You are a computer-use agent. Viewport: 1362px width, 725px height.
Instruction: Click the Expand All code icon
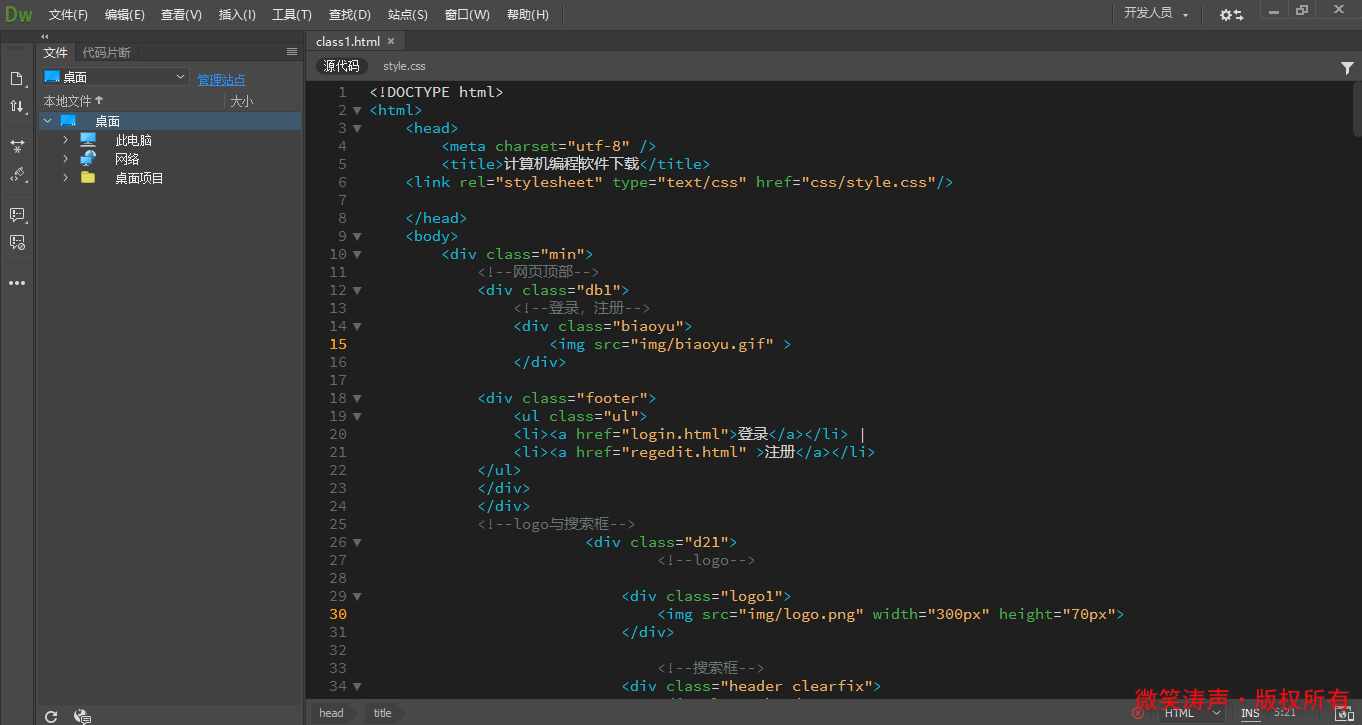[x=16, y=146]
